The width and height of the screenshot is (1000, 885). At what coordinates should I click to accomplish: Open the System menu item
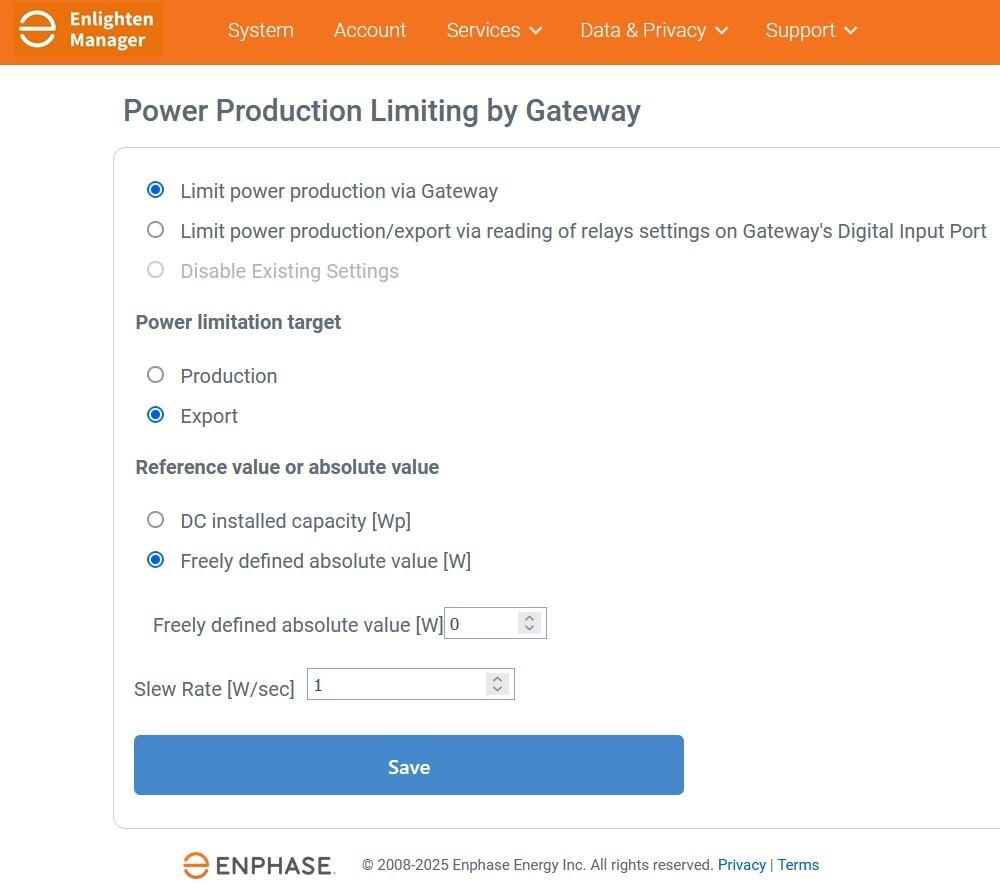[x=261, y=30]
